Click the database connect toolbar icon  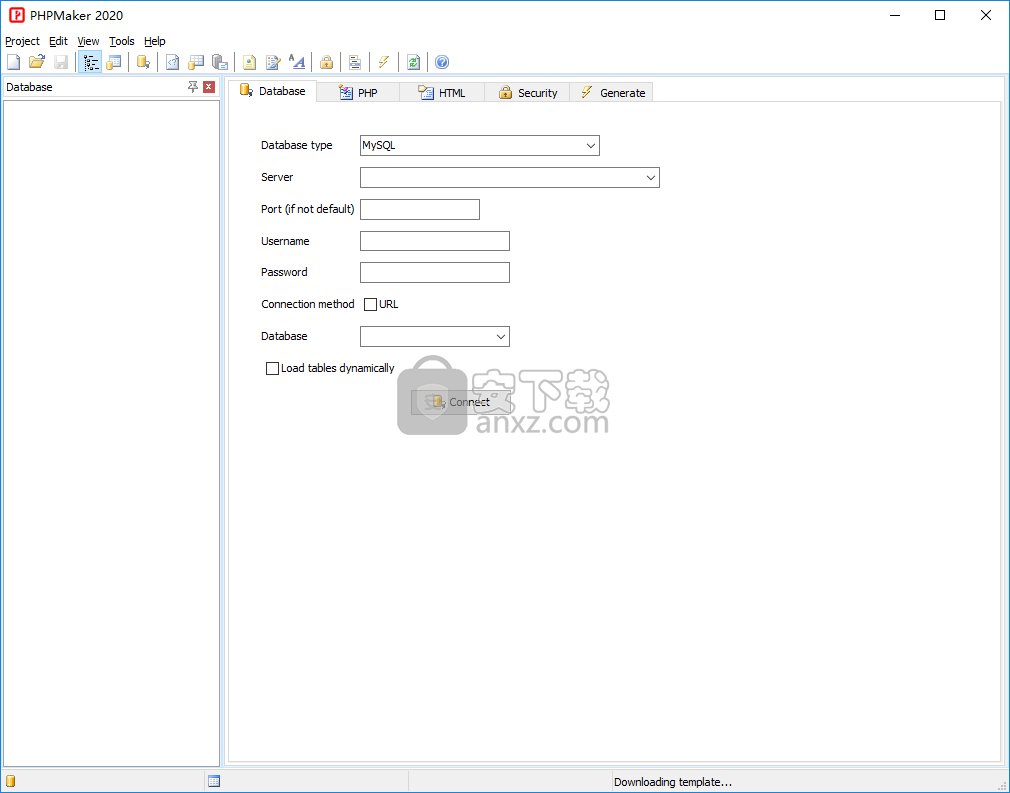coord(143,62)
